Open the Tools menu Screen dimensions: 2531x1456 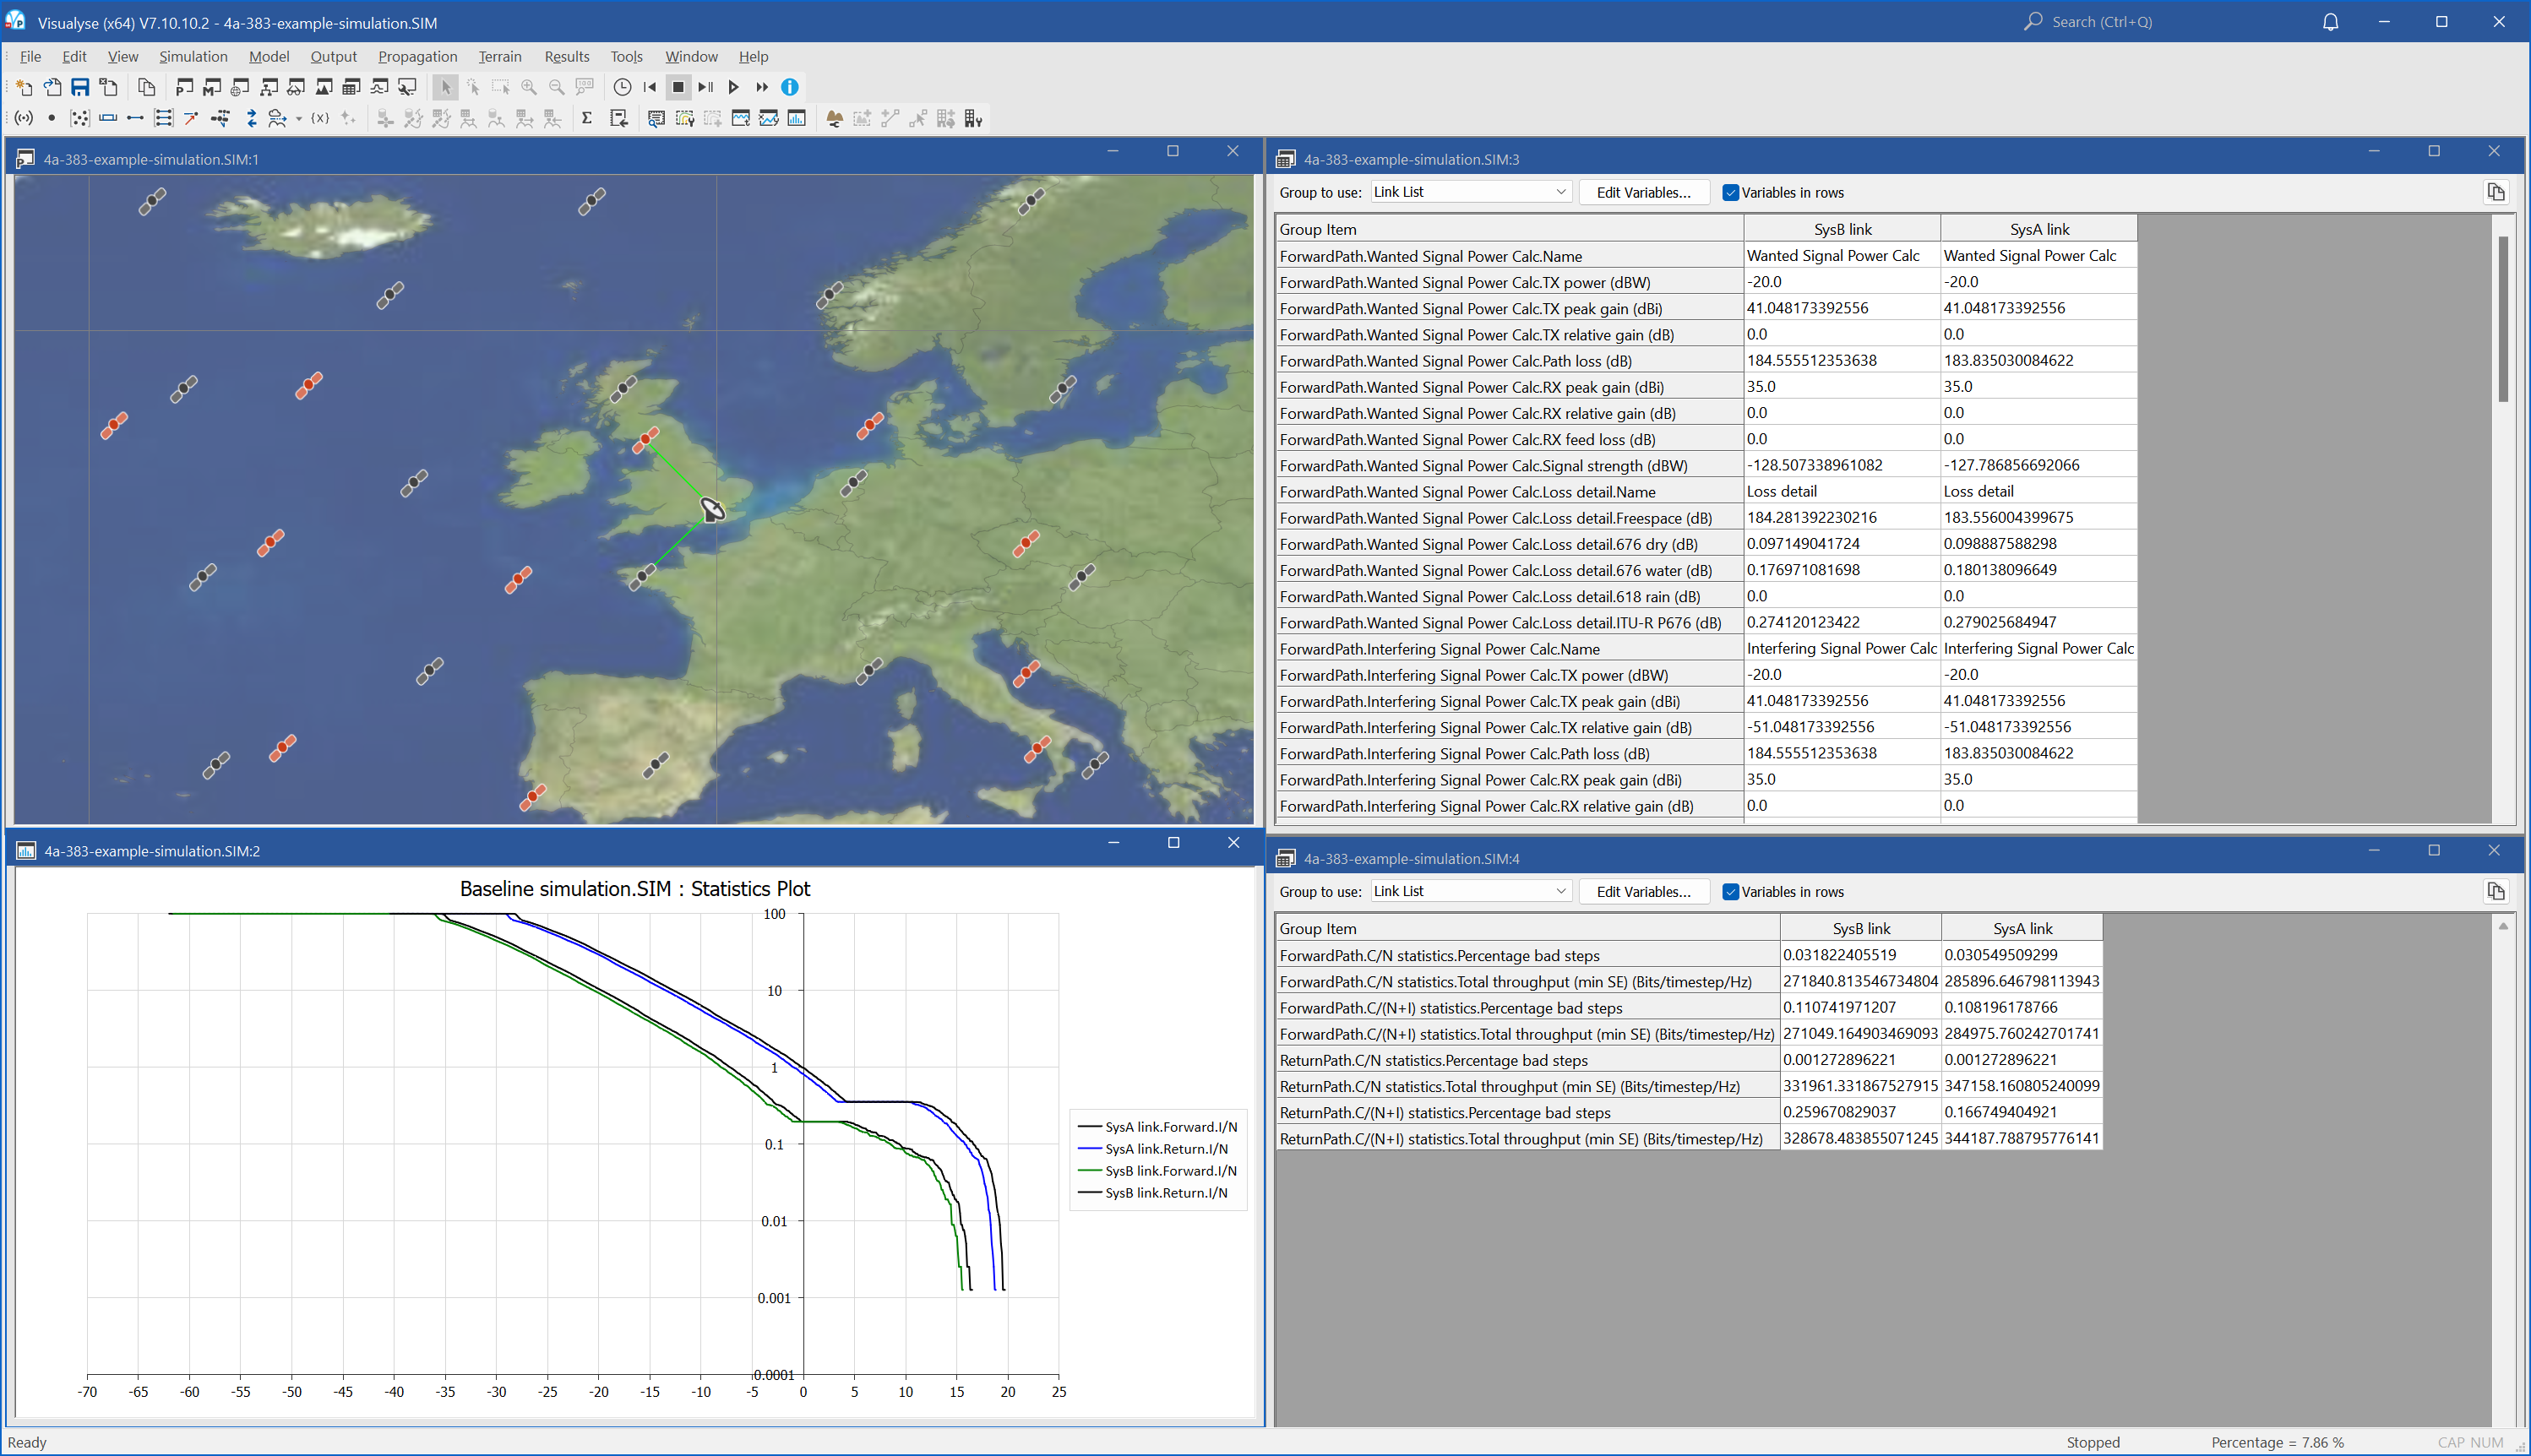pyautogui.click(x=626, y=56)
